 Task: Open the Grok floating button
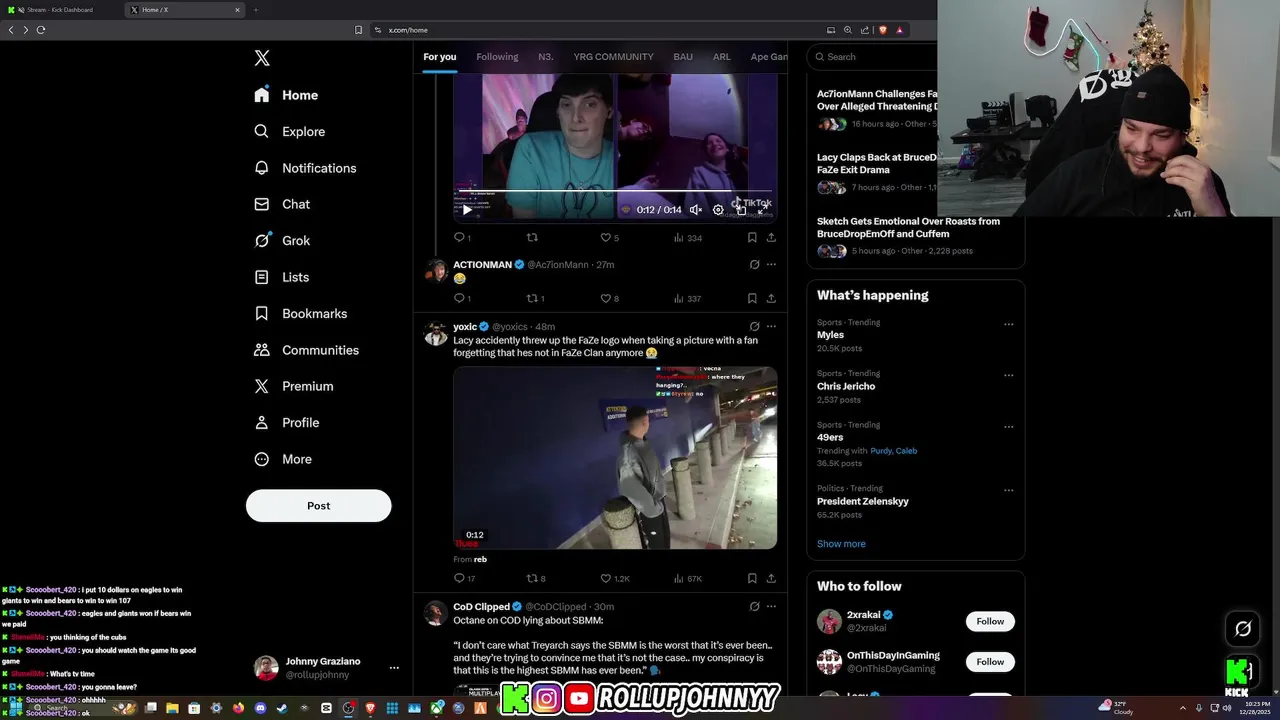pos(1243,629)
